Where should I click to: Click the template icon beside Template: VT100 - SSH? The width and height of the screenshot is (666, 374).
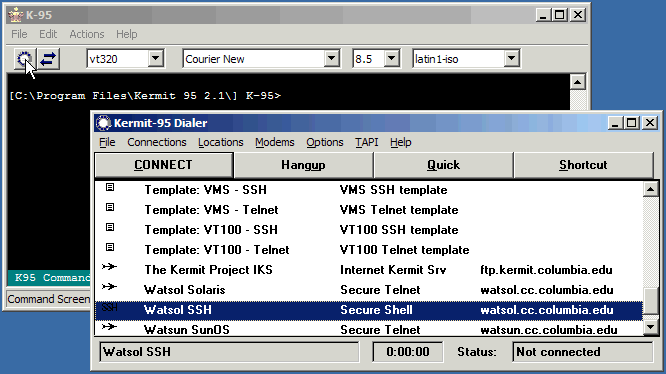tap(110, 227)
